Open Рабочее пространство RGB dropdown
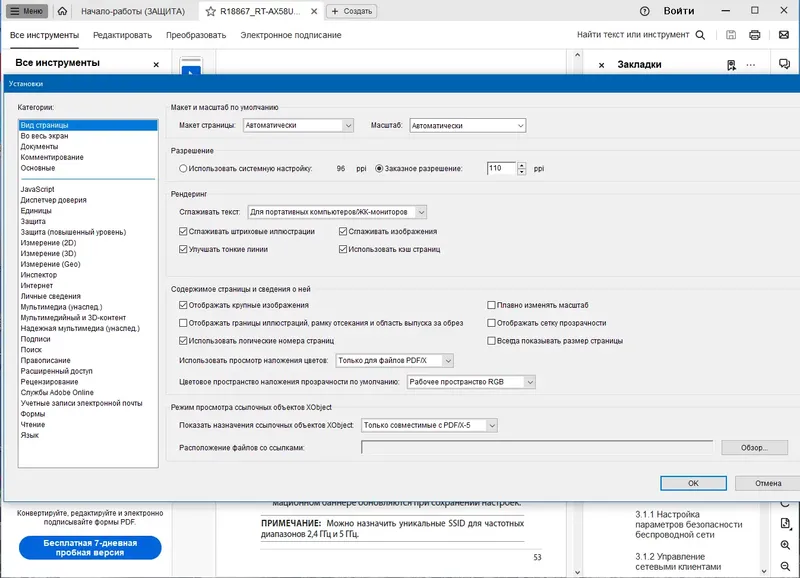The width and height of the screenshot is (800, 578). coord(471,382)
